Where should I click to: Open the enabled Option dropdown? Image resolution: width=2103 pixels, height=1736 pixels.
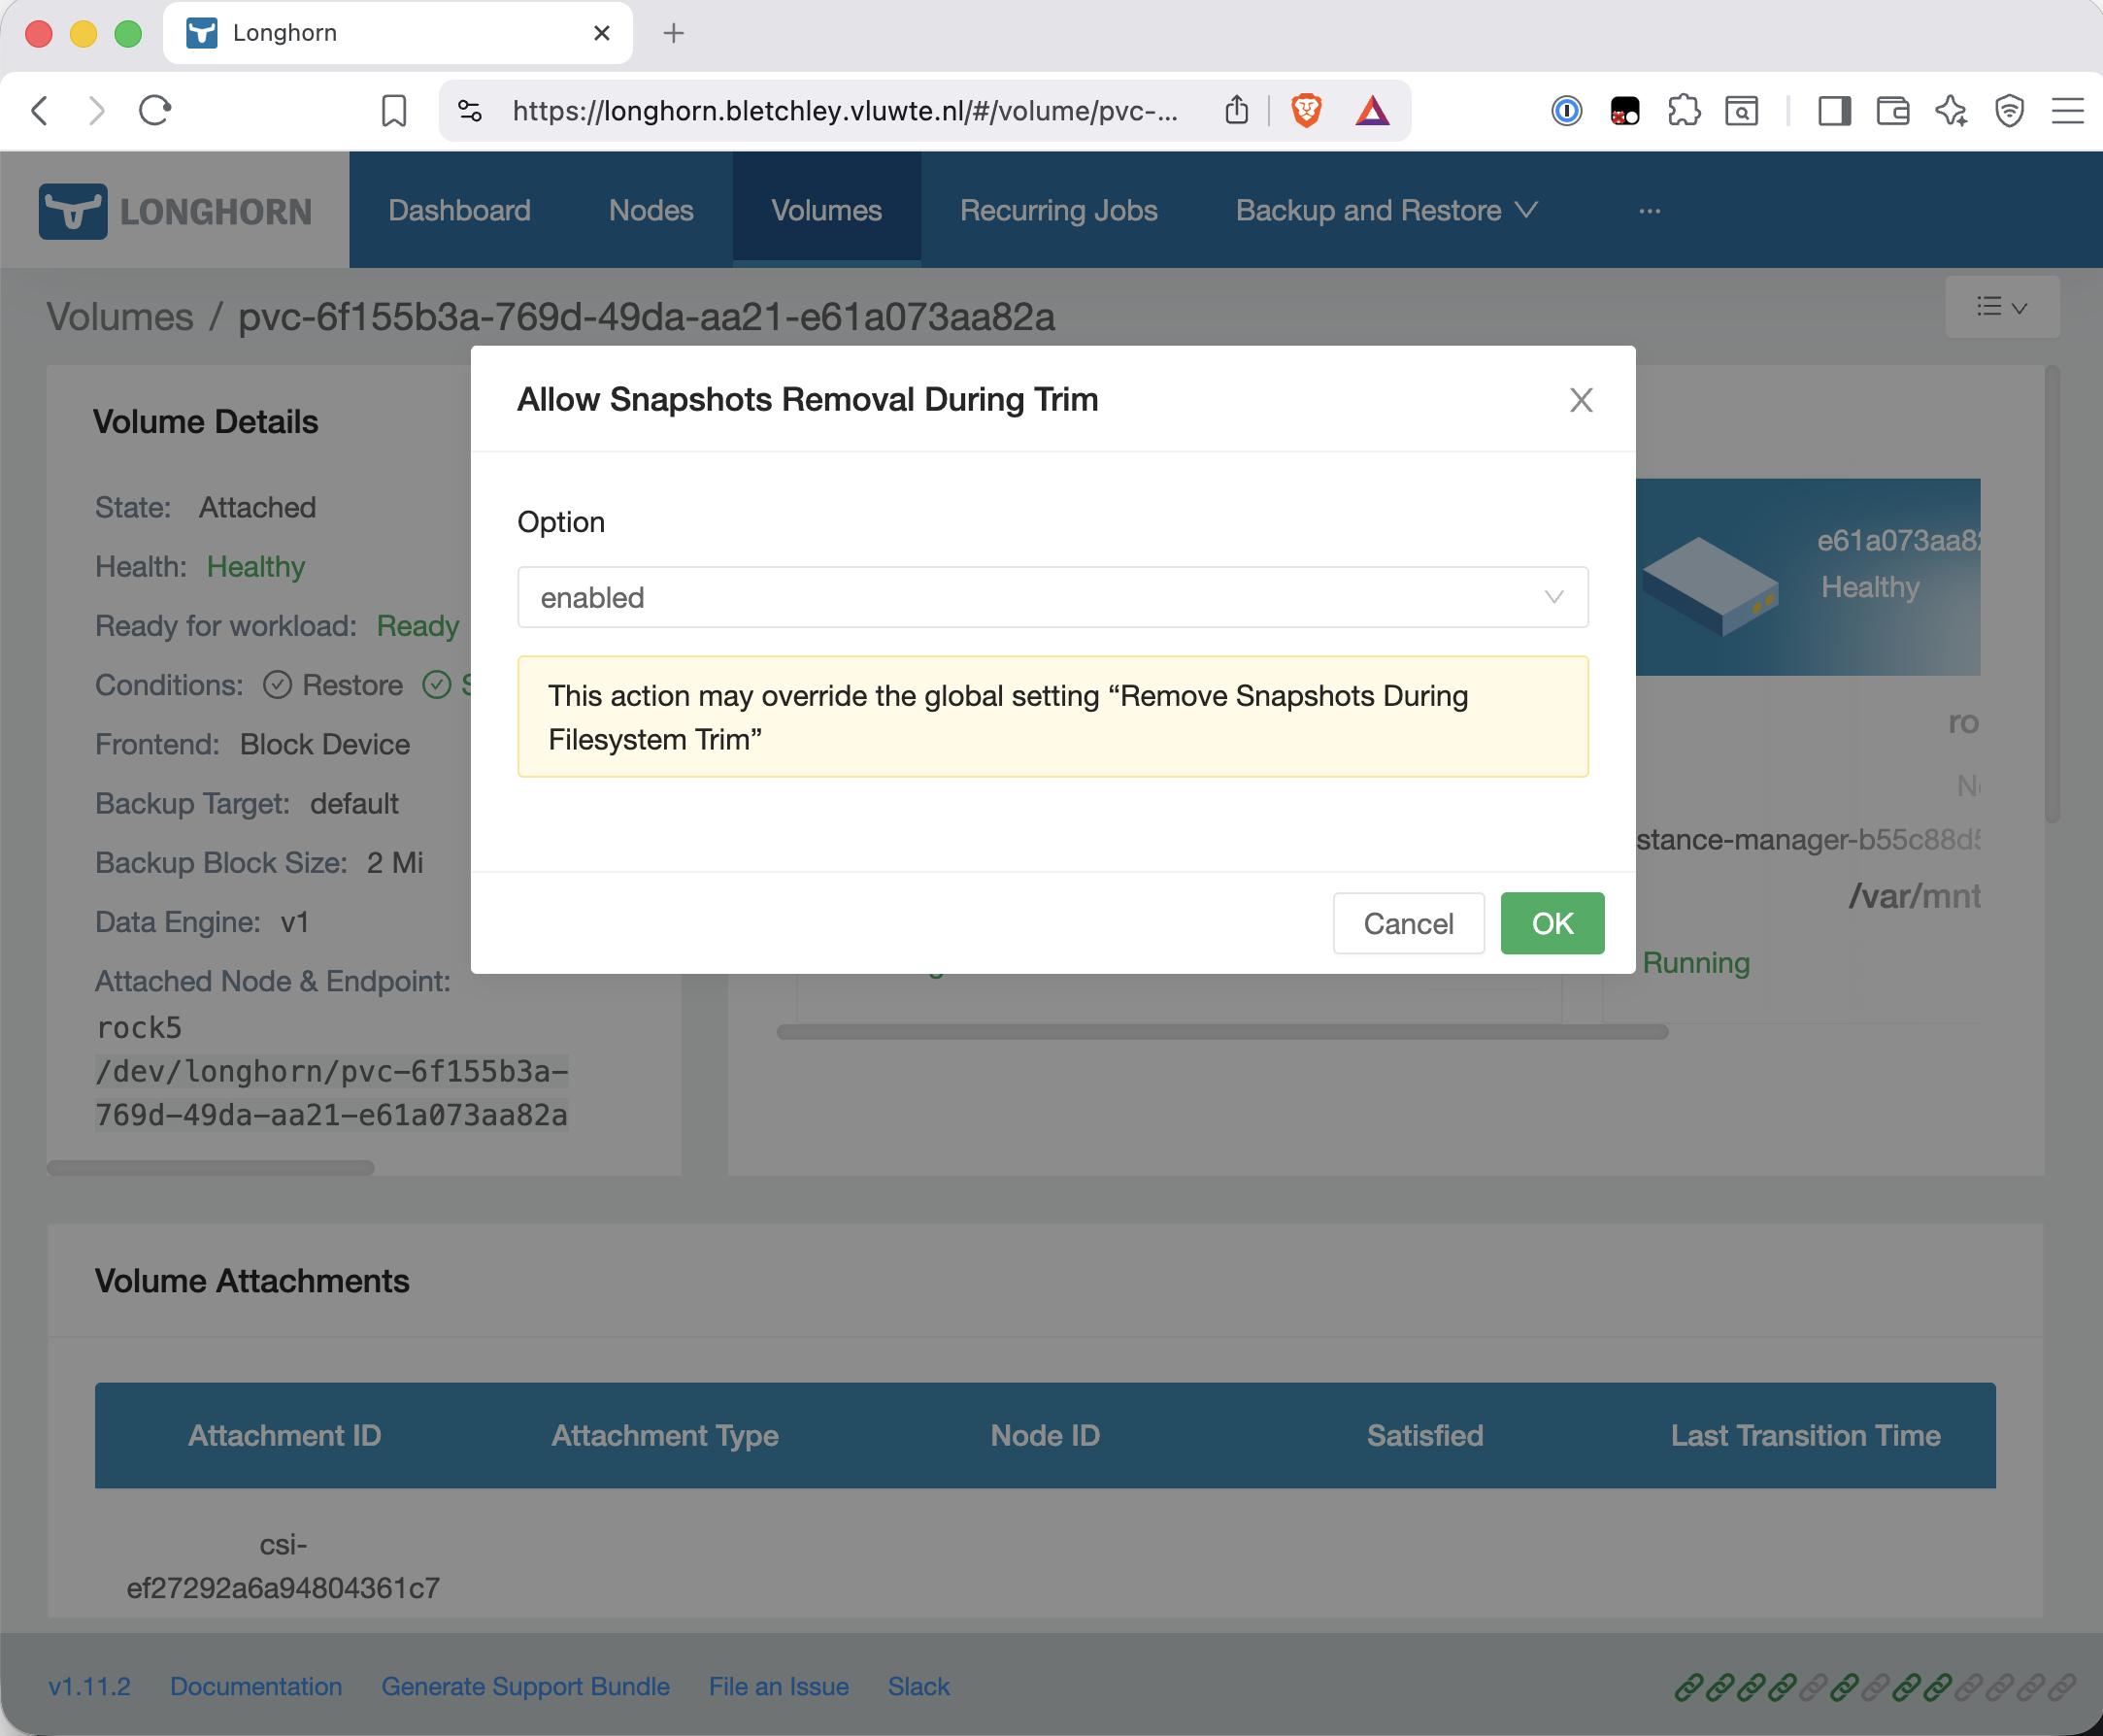pos(1053,597)
